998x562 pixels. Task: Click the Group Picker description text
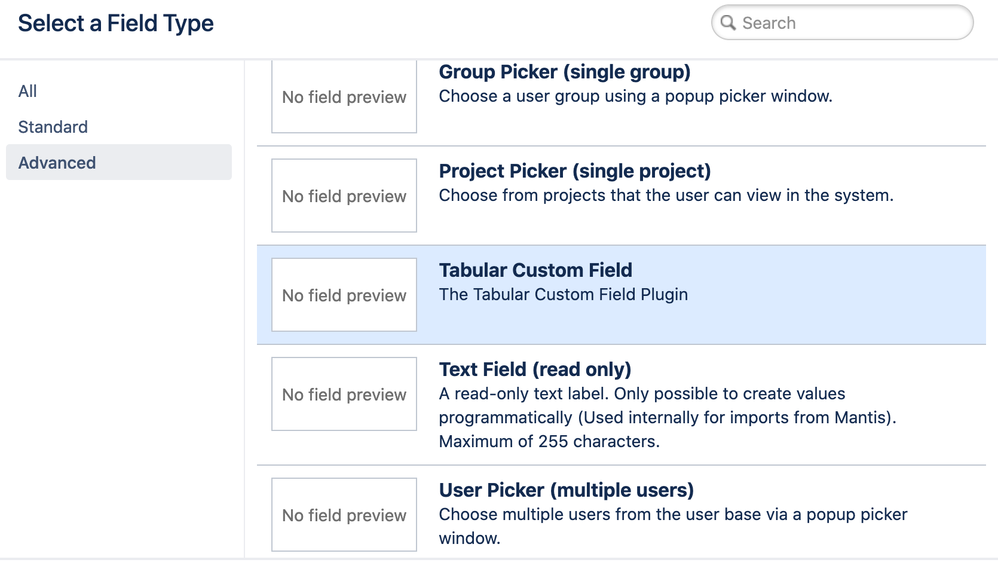(x=635, y=97)
